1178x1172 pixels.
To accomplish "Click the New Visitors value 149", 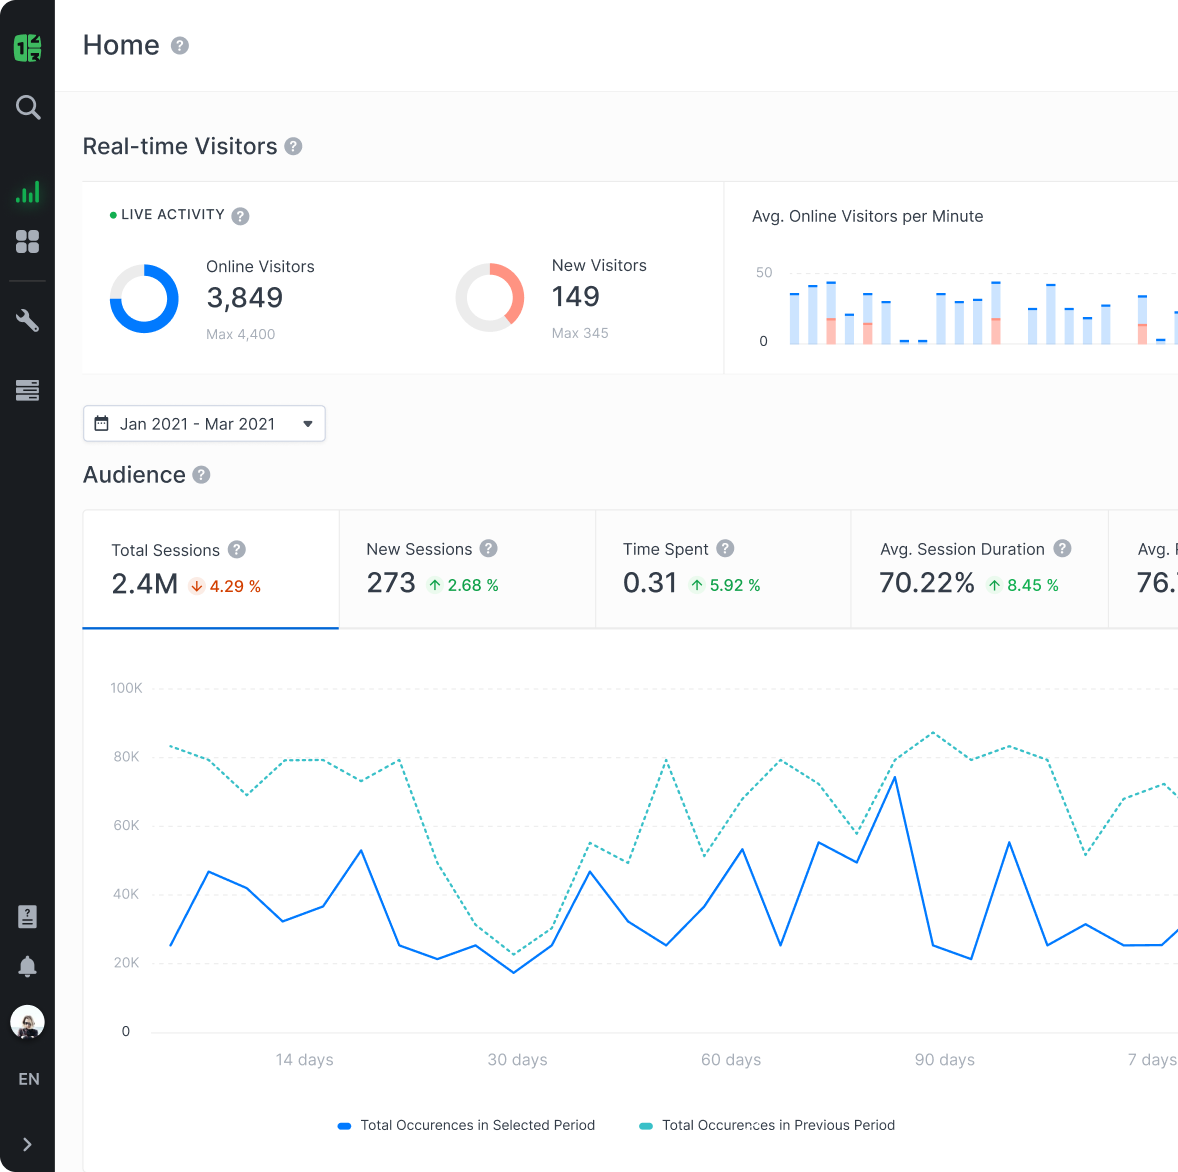I will (x=575, y=297).
